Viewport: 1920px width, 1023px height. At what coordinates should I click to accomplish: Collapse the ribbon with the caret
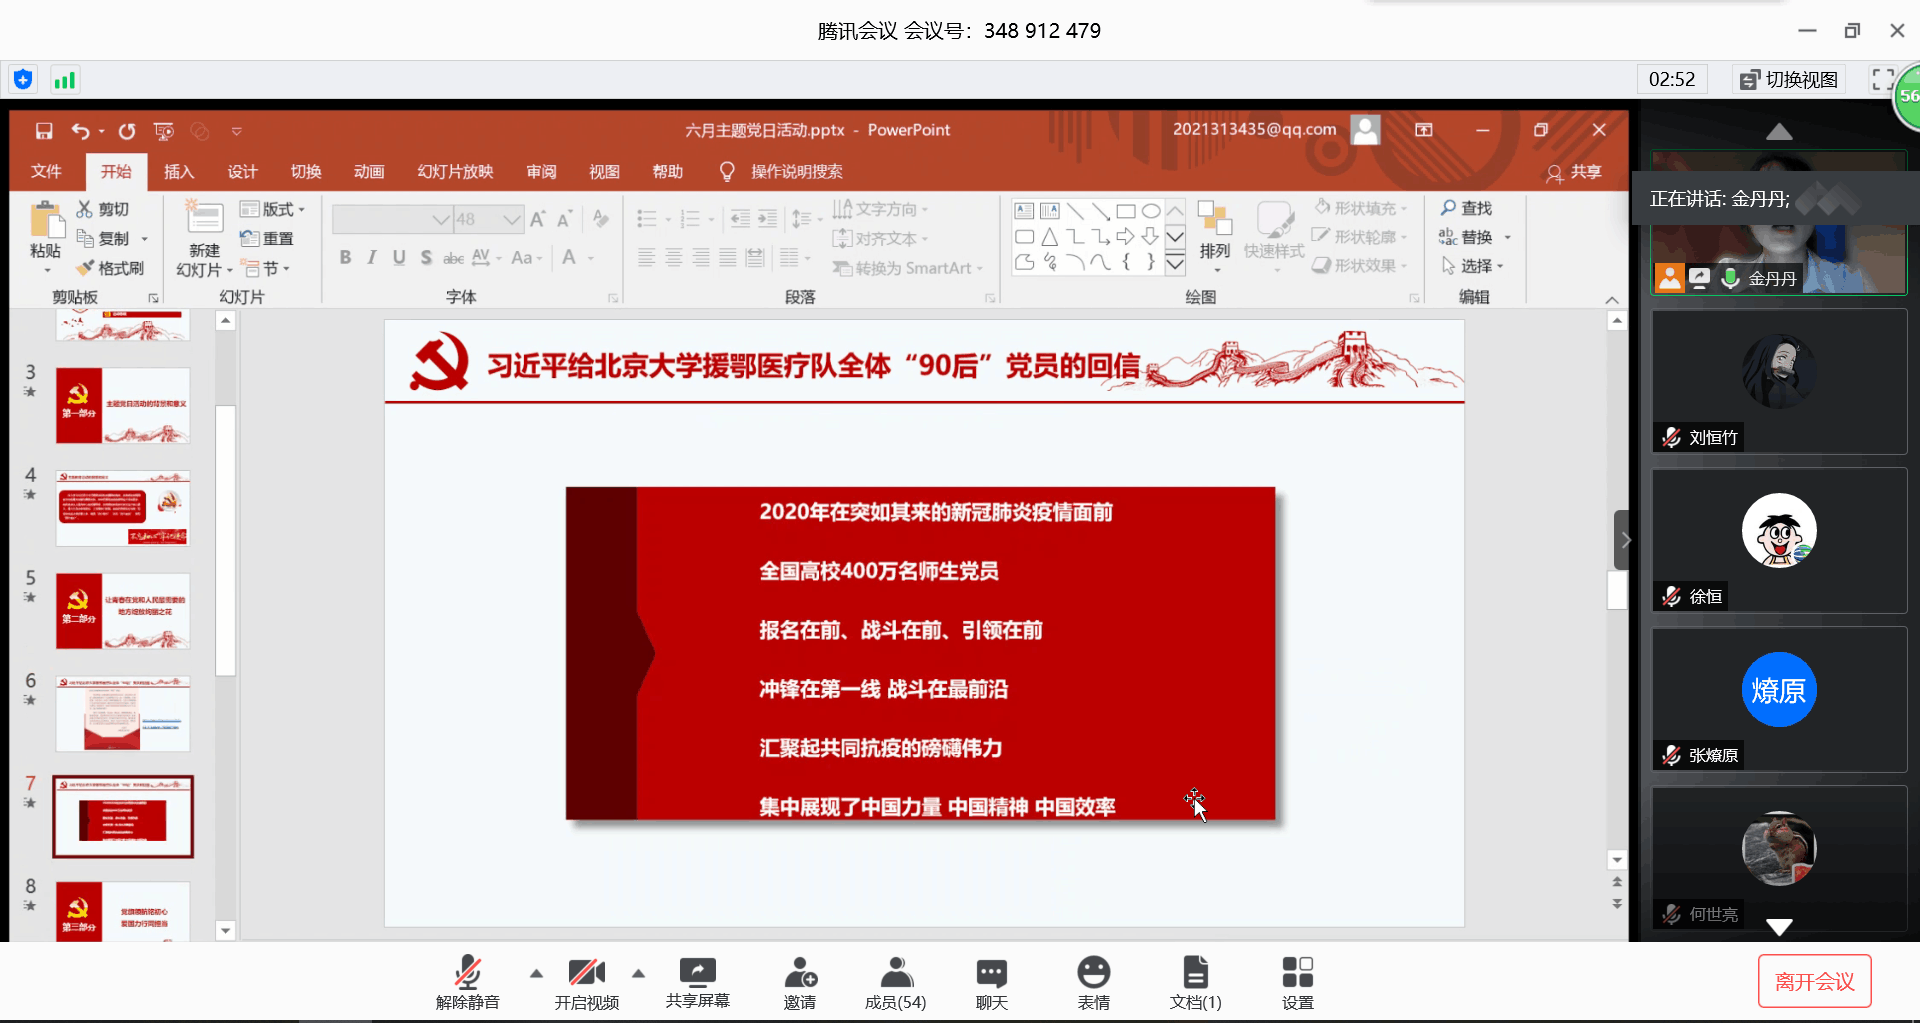point(1612,299)
